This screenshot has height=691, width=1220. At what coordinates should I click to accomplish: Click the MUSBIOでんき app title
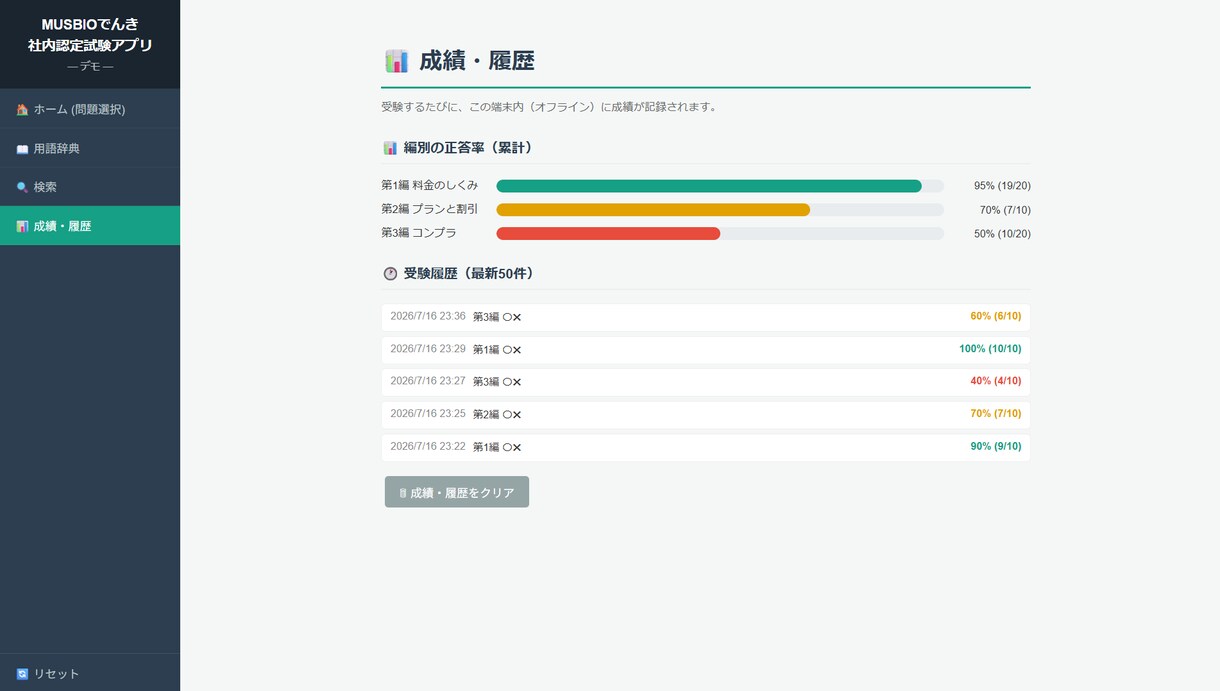pos(90,24)
